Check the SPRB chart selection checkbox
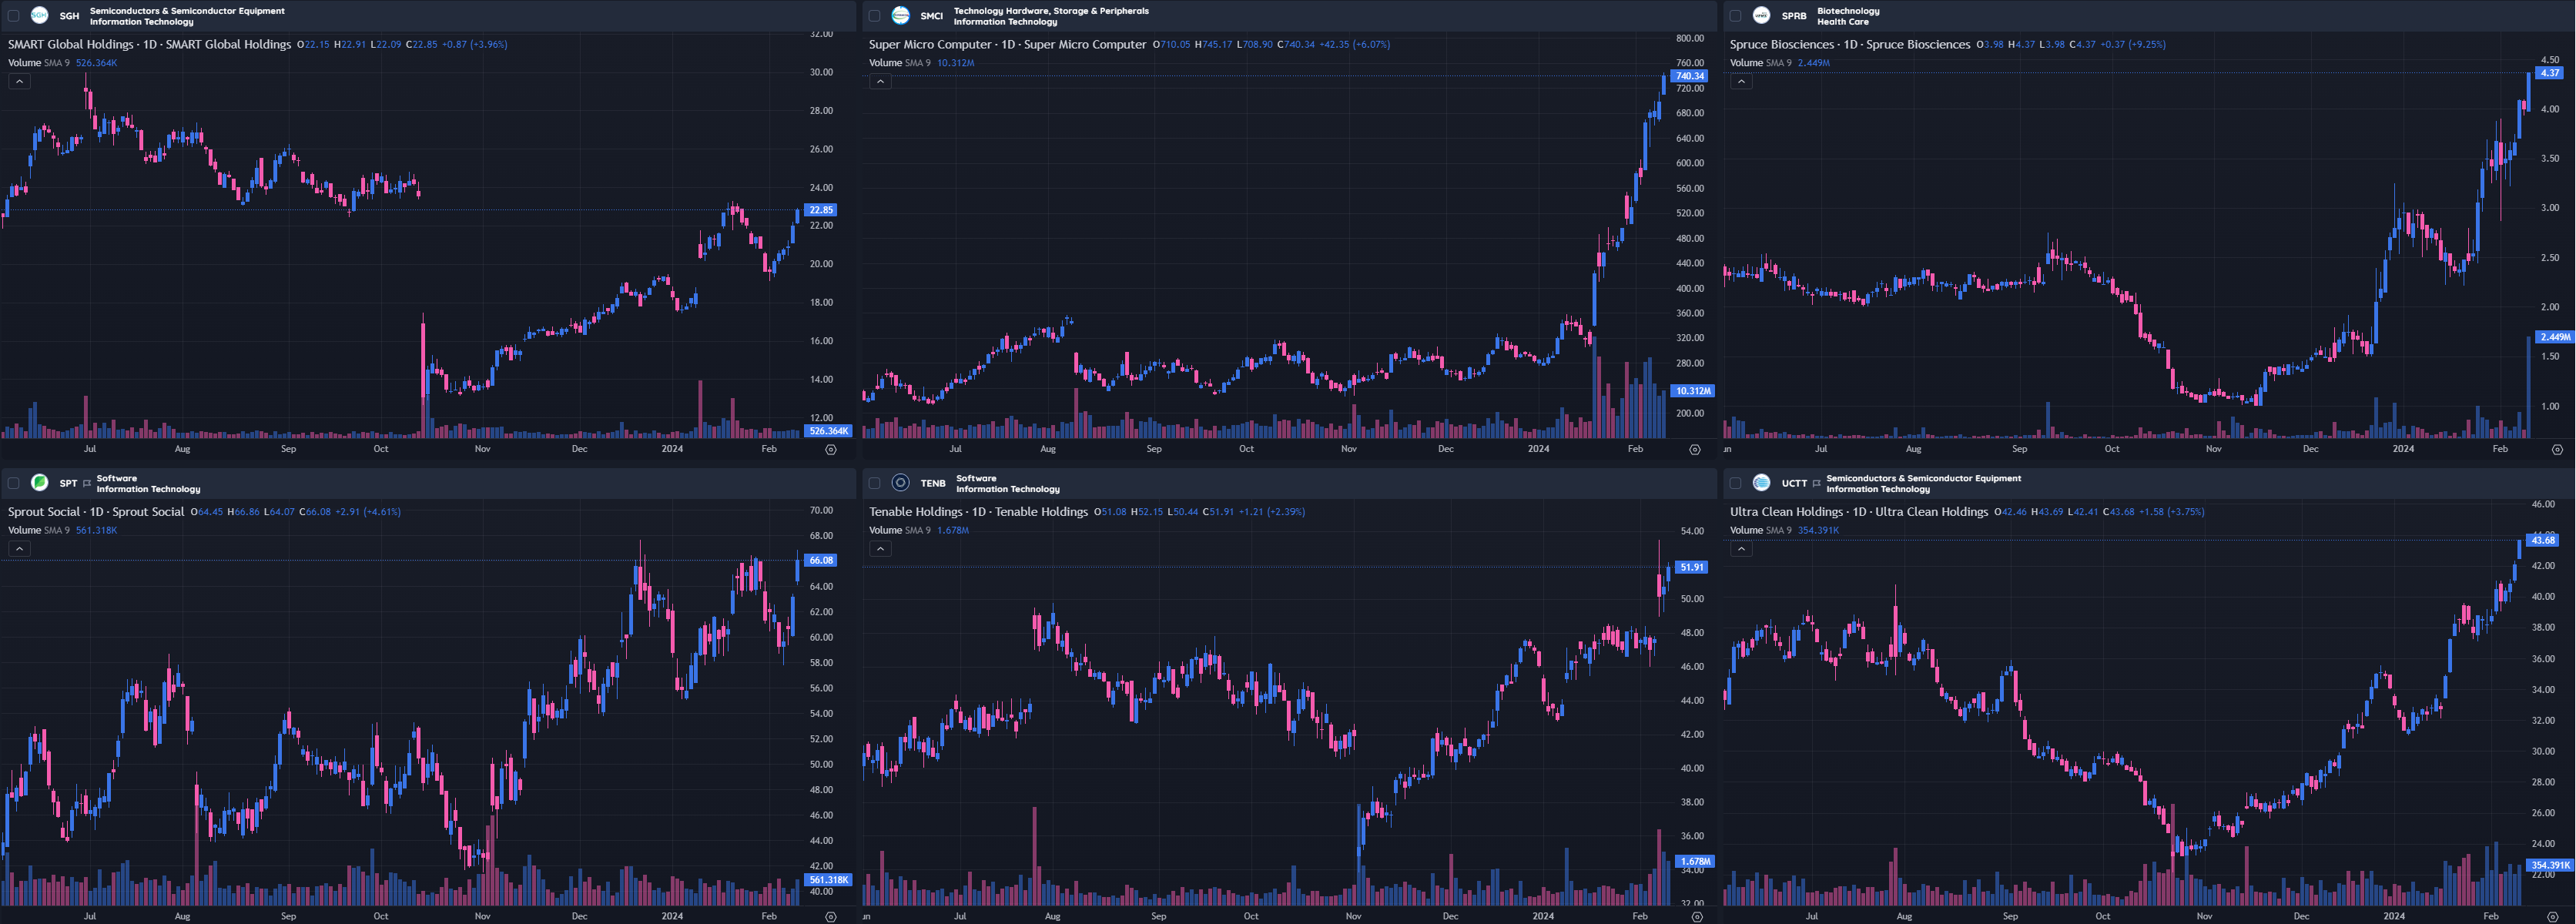2576x924 pixels. [x=1735, y=16]
